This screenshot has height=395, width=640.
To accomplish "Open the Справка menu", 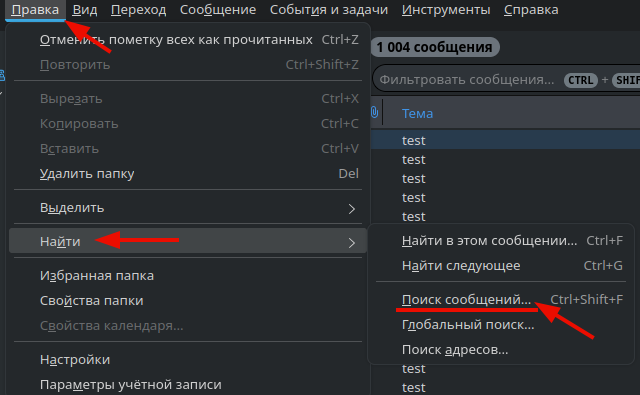I will click(x=531, y=10).
